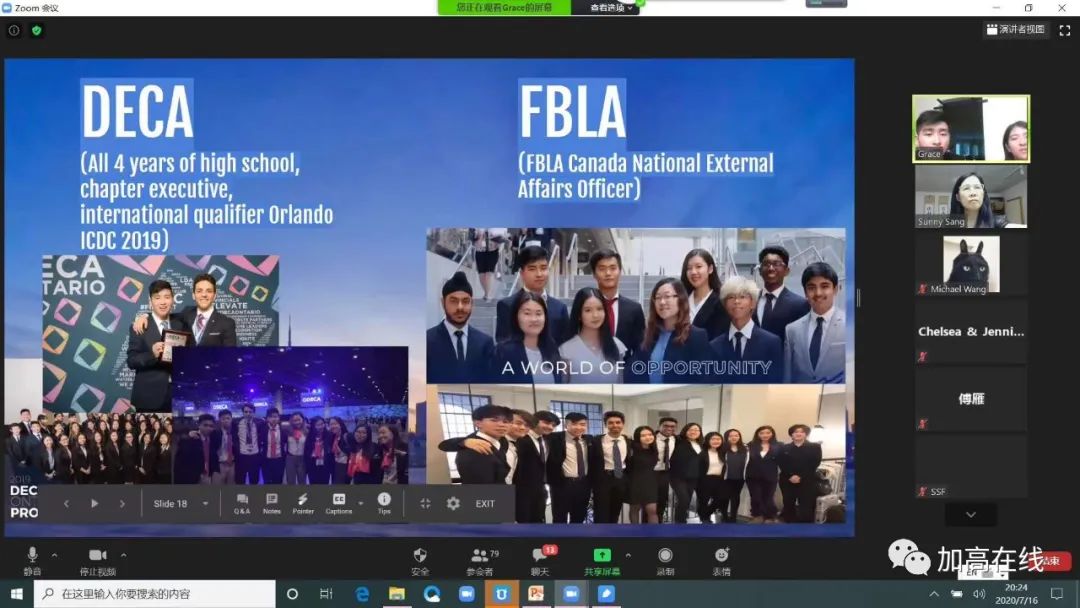Stop video using the camera button
Screen dimensions: 1080x608
tap(97, 560)
